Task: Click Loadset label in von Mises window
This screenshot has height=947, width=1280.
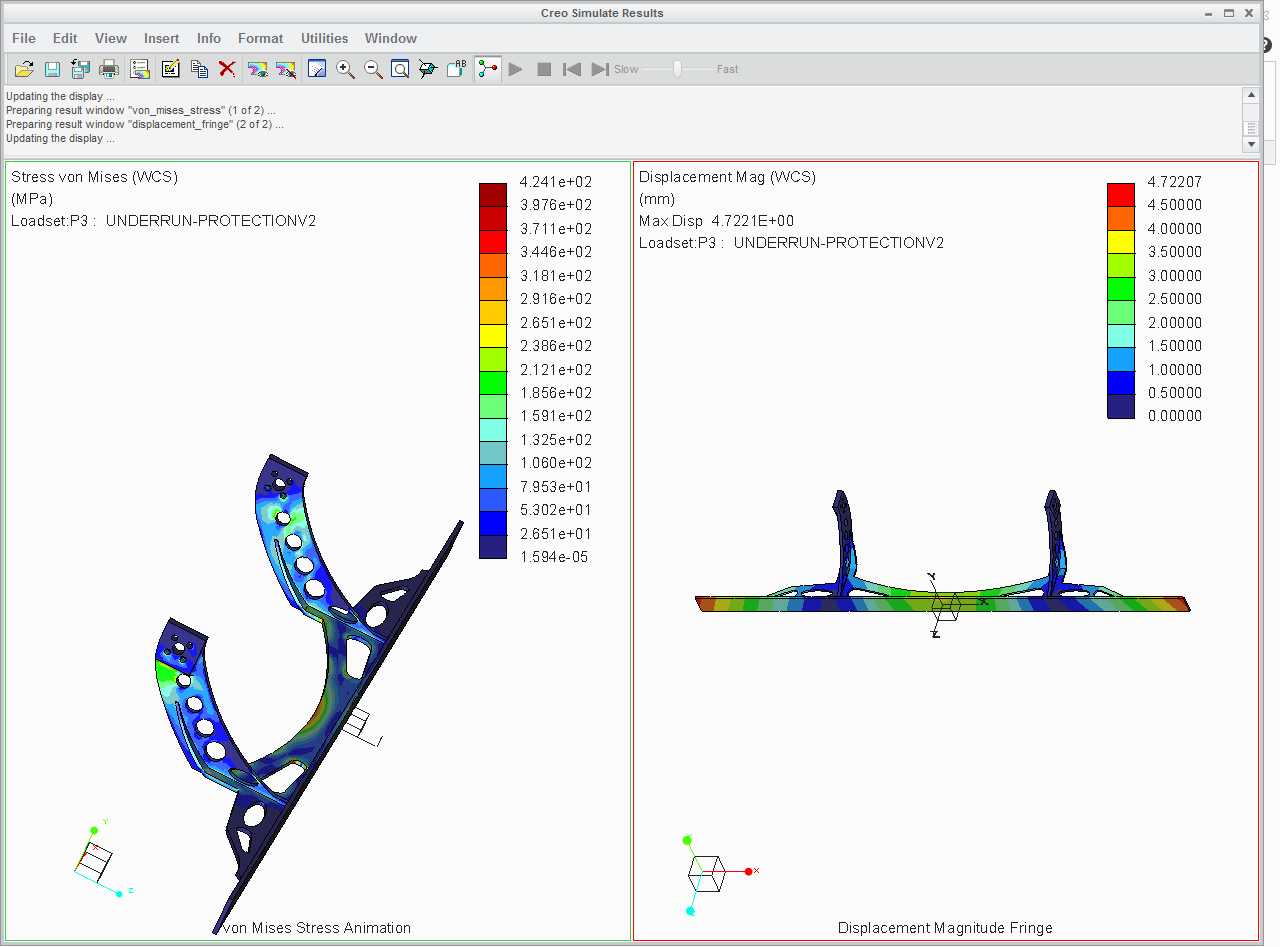Action: click(x=163, y=221)
